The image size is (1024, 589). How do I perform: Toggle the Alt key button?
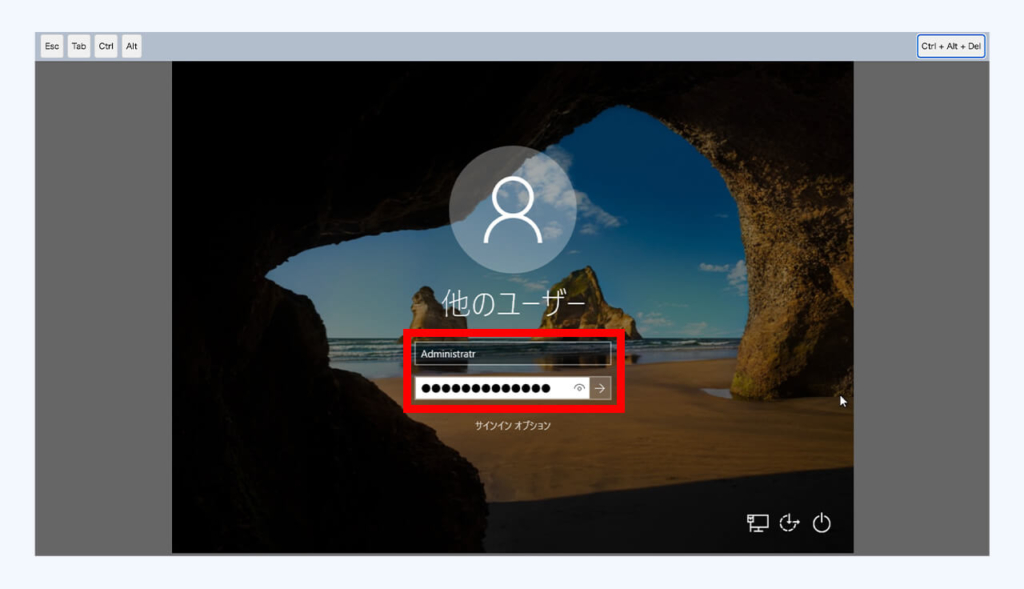131,46
